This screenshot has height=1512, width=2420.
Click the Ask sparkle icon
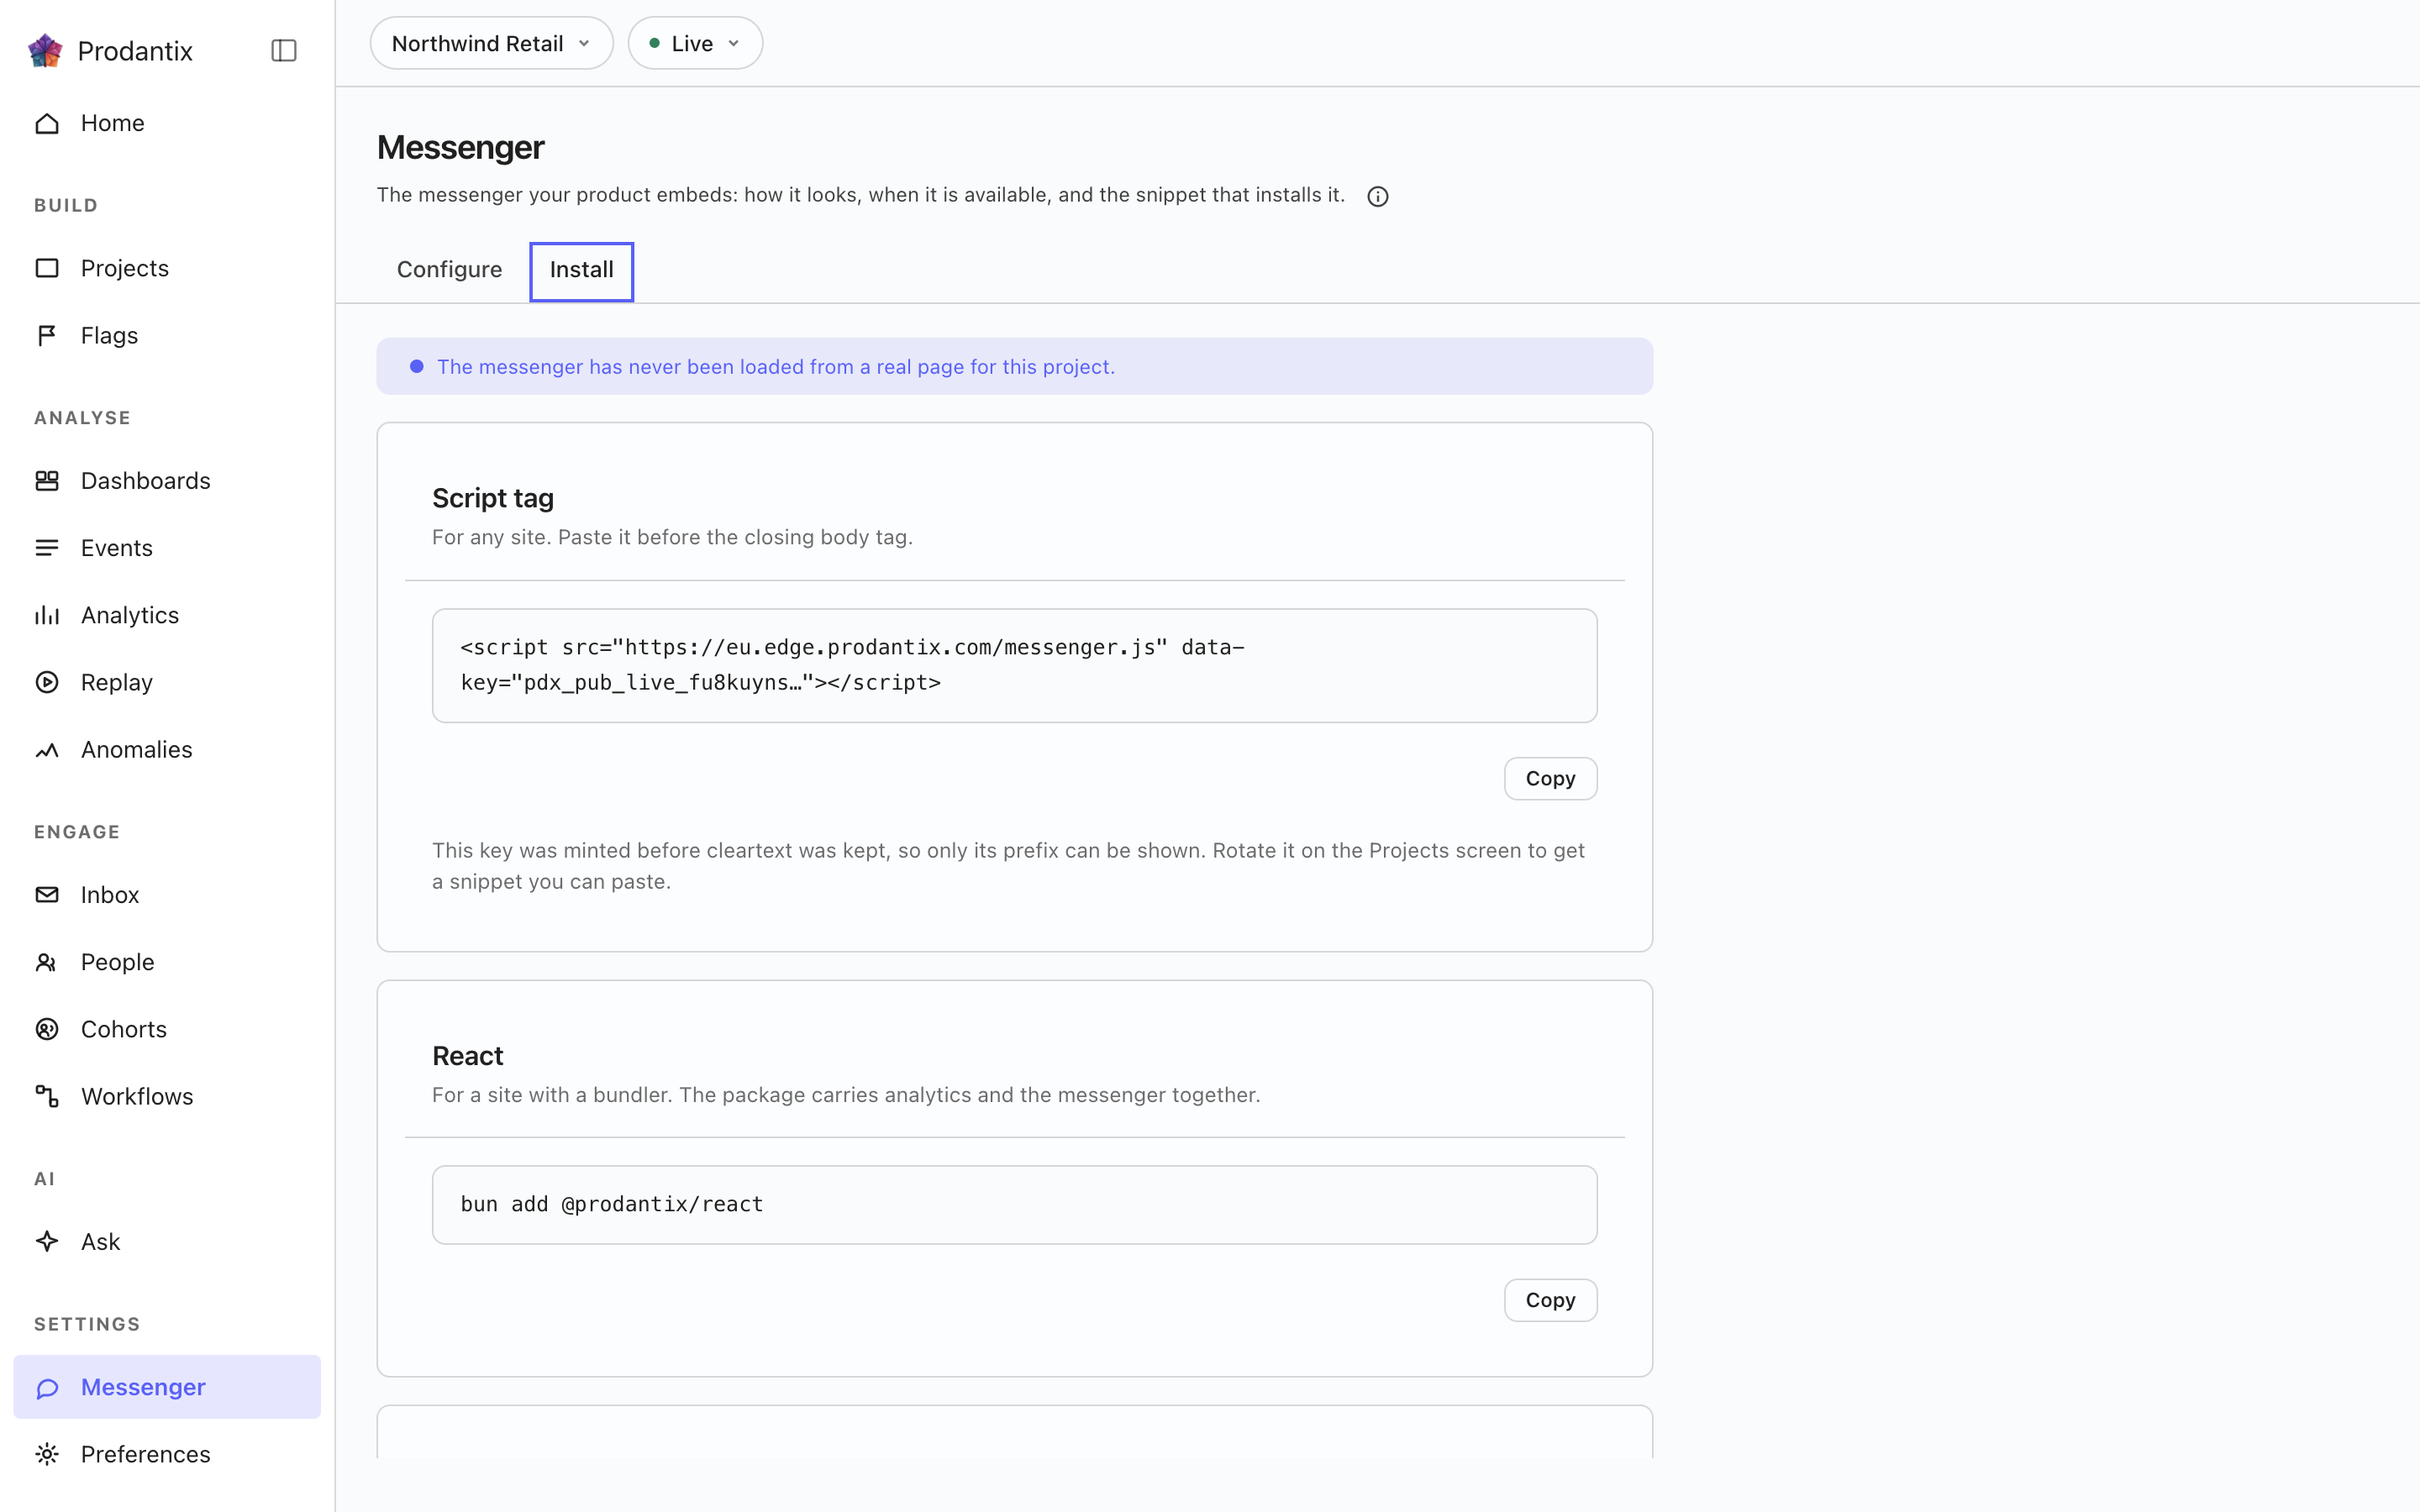pos(47,1242)
